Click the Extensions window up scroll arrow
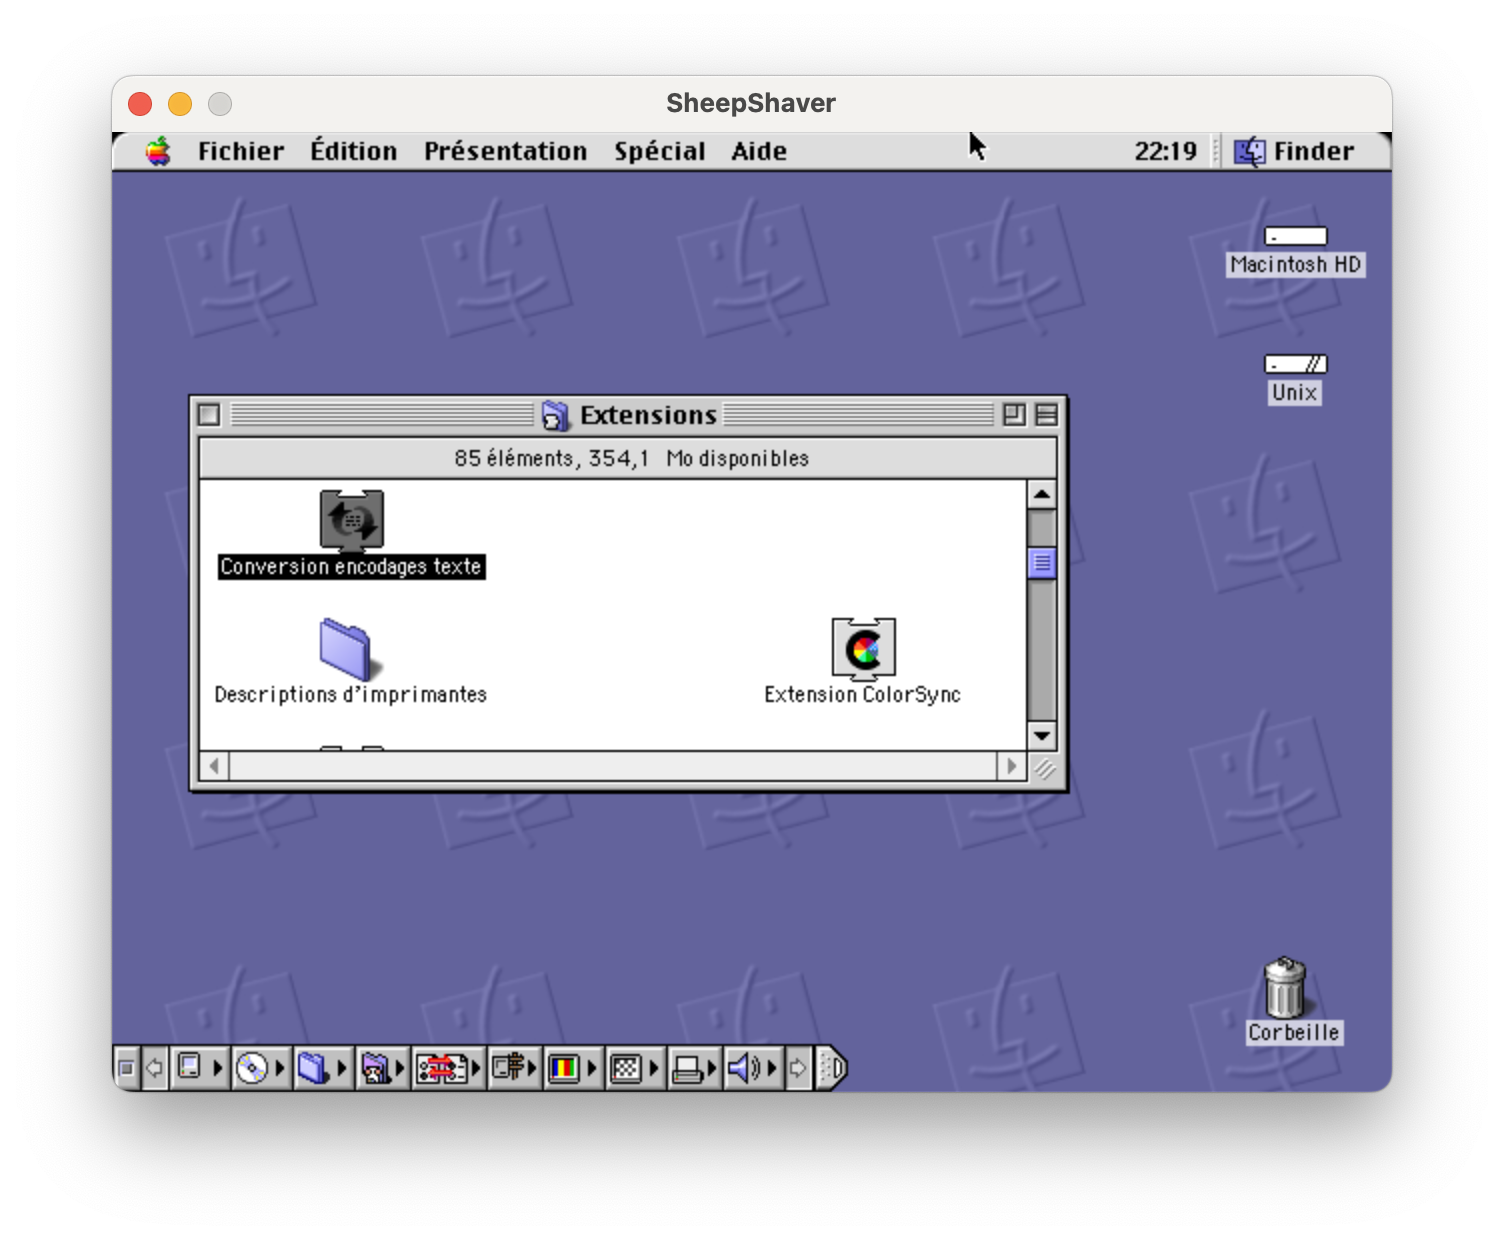 click(x=1042, y=494)
